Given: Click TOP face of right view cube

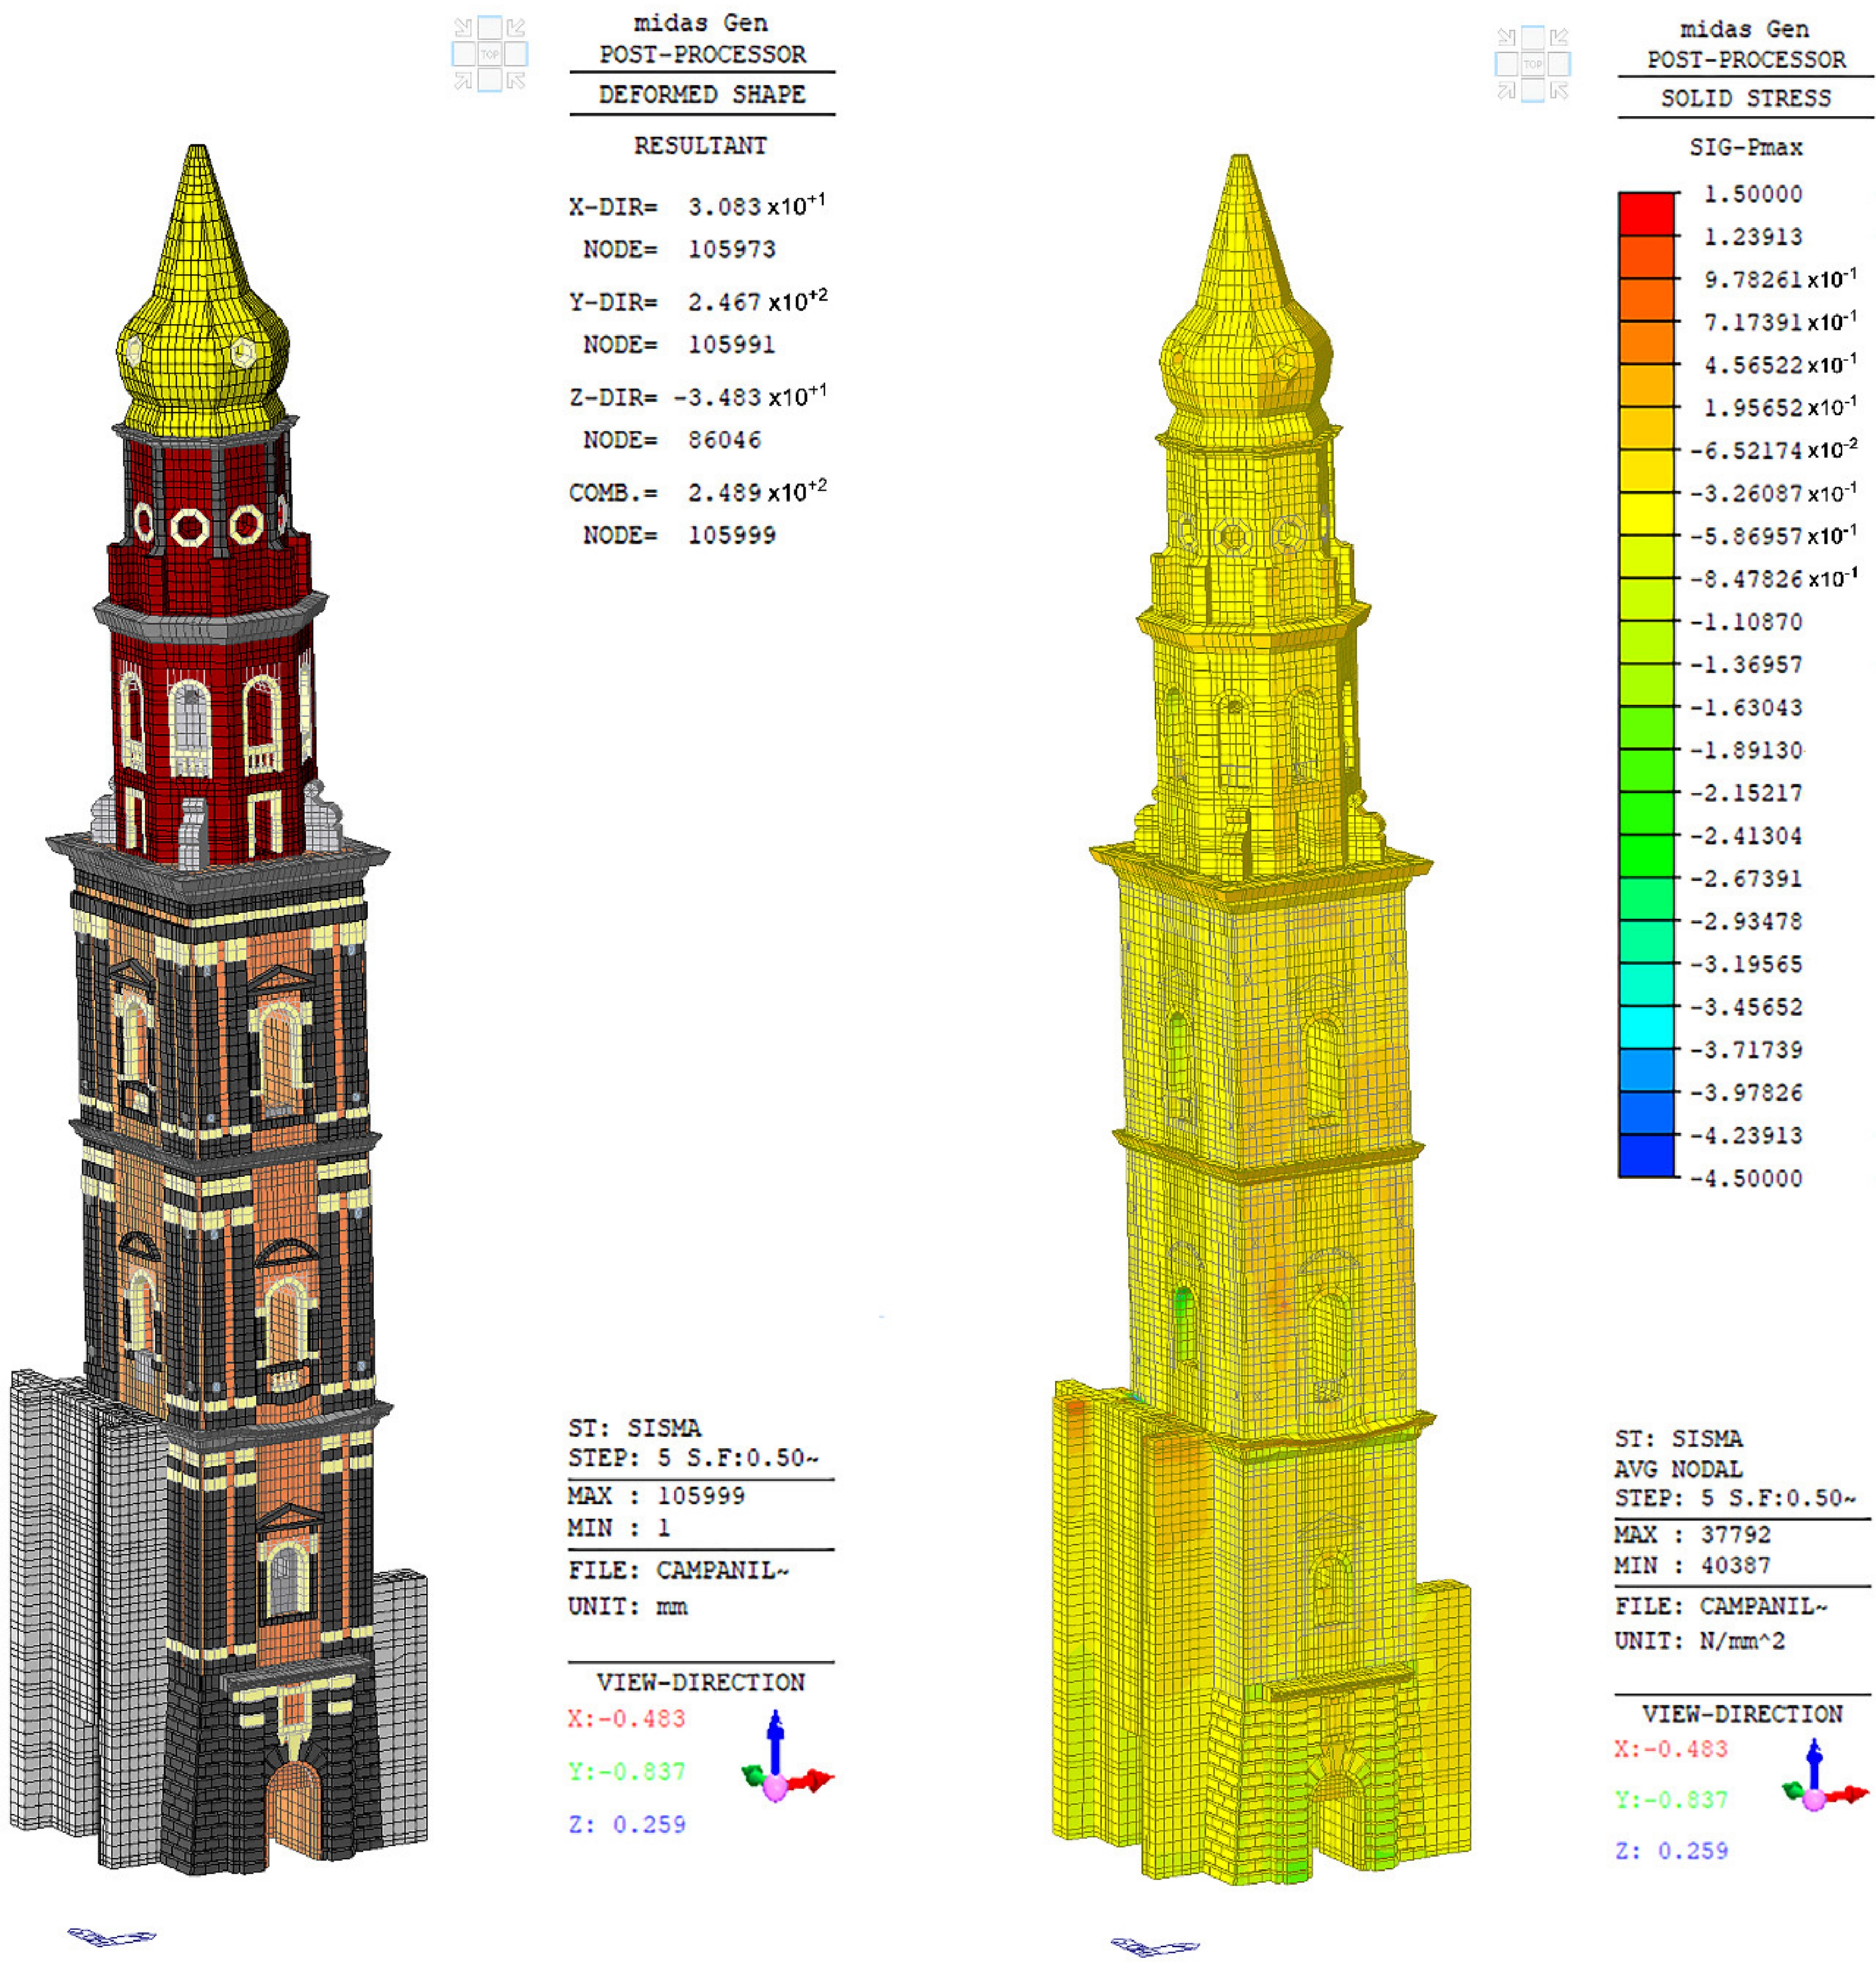Looking at the screenshot, I should (x=1533, y=64).
